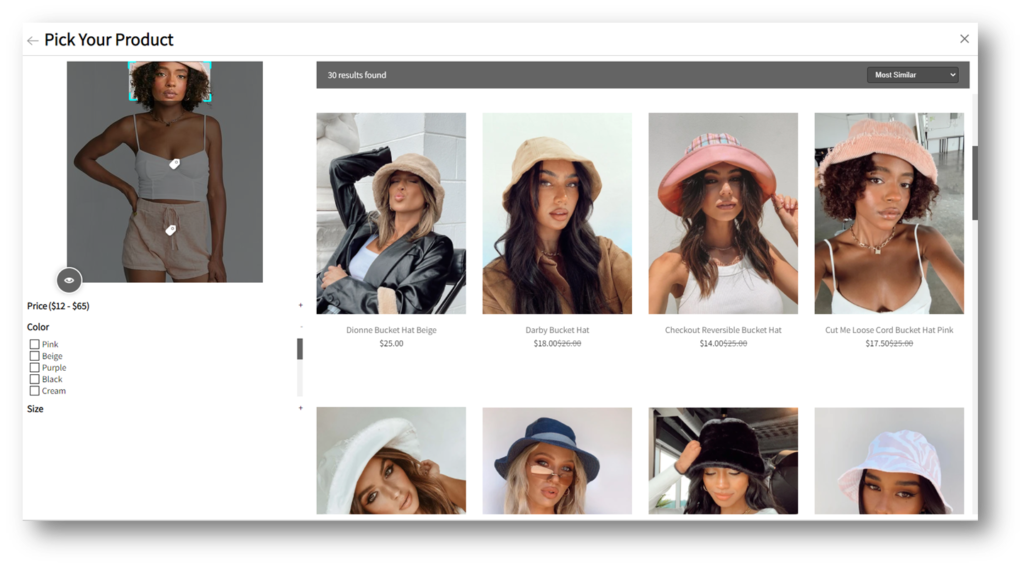Check the Black color filter
This screenshot has width=1024, height=567.
point(35,379)
